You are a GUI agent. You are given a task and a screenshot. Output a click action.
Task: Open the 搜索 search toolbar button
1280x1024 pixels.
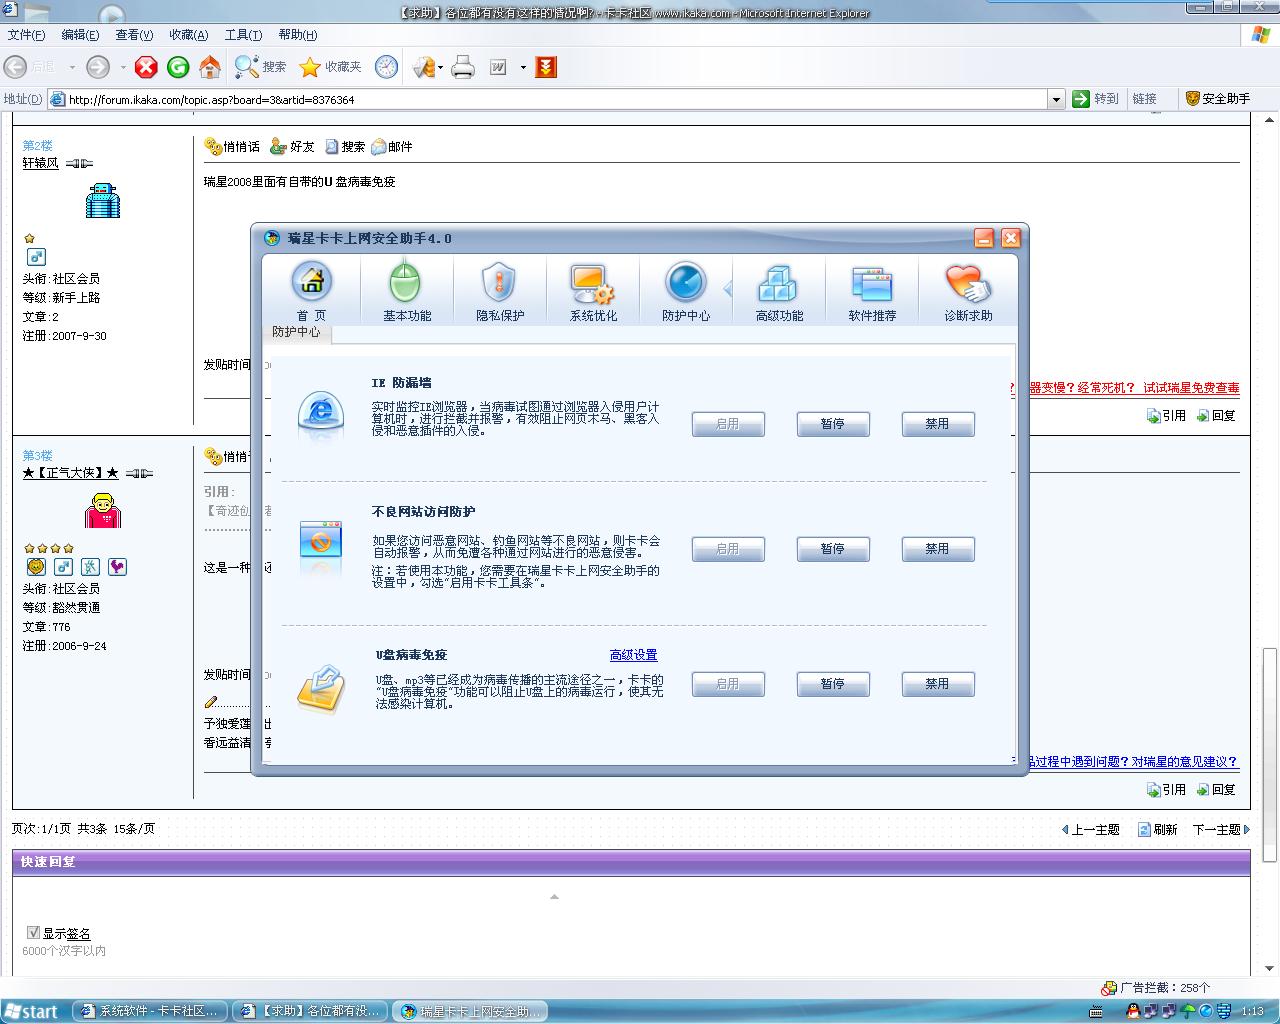click(260, 67)
